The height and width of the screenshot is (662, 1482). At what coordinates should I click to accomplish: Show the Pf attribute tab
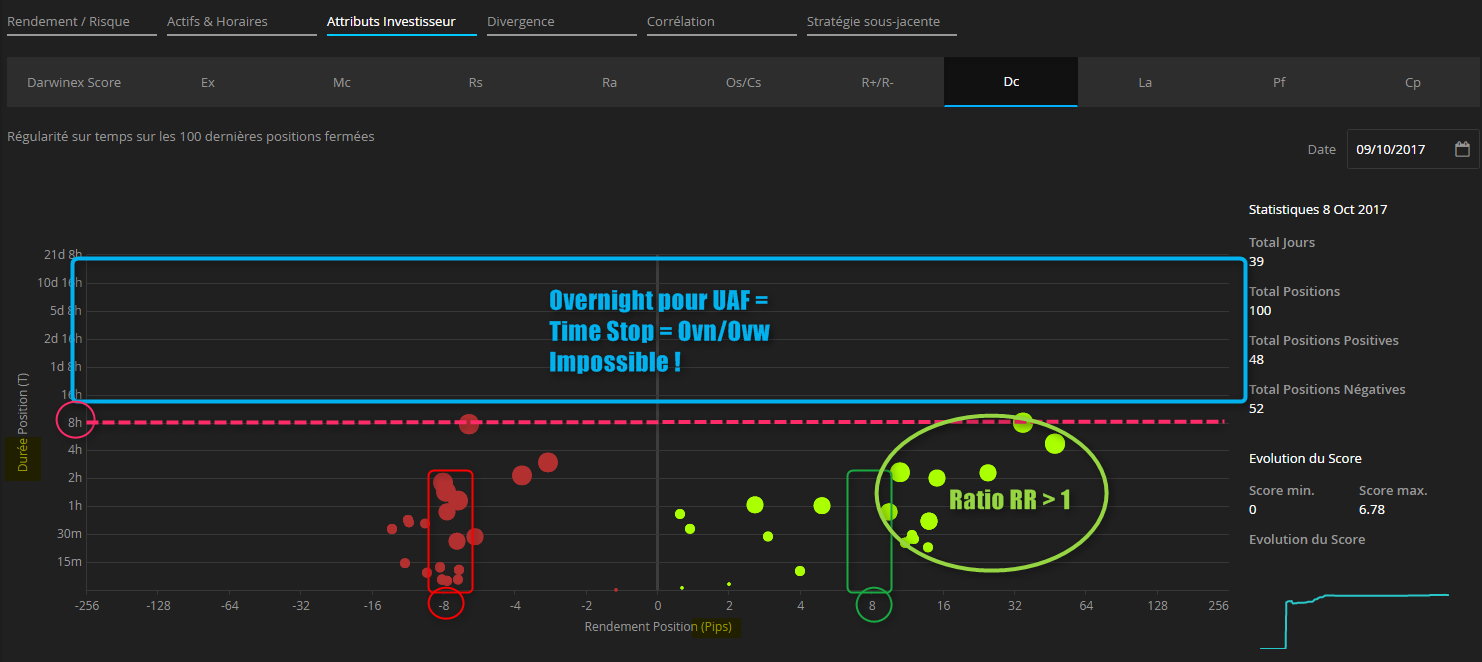click(1279, 82)
